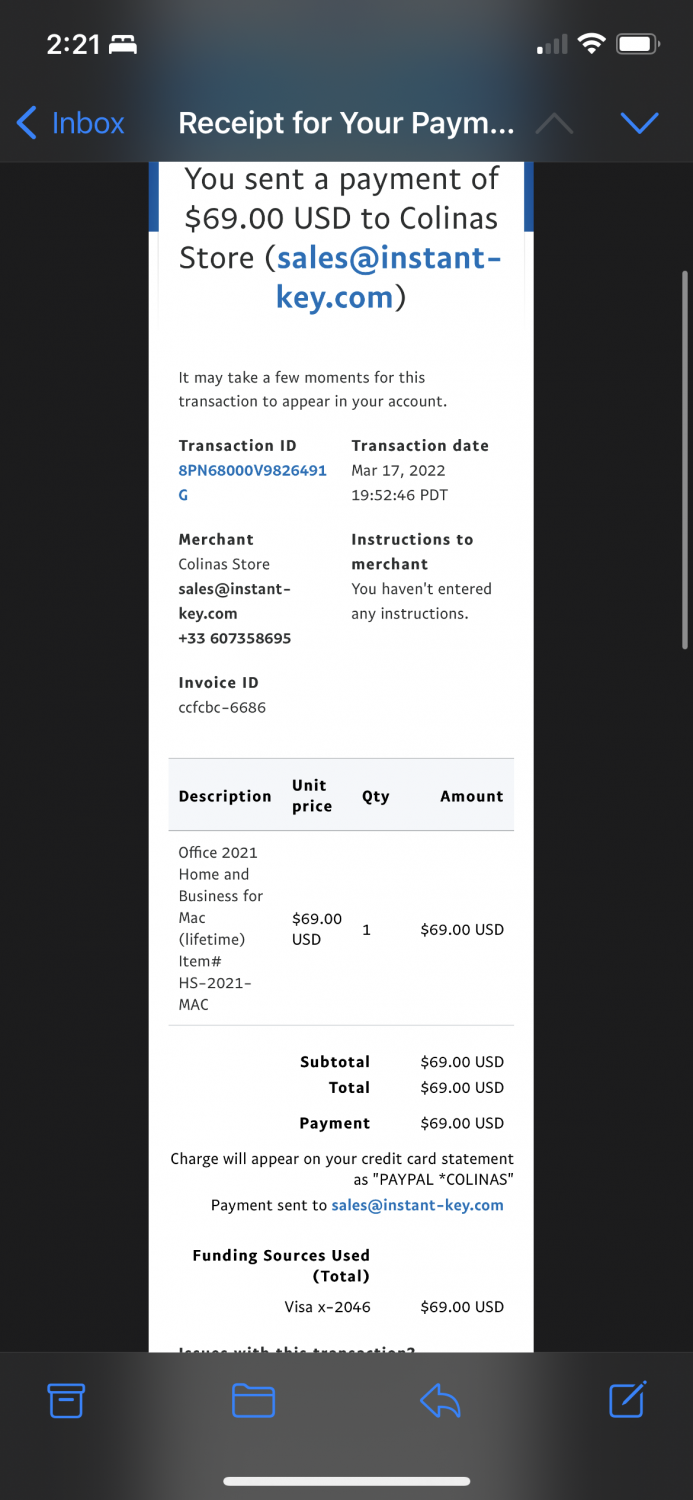Compose a new message

click(x=628, y=1399)
